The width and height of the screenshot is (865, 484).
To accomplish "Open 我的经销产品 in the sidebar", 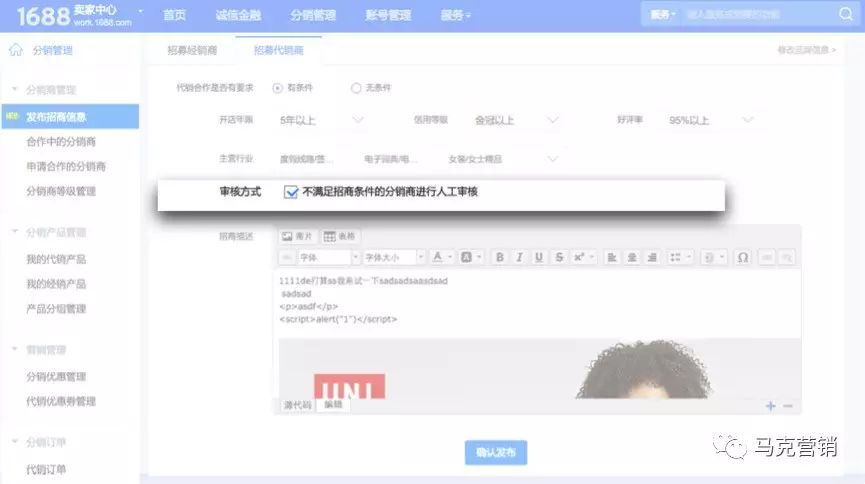I will click(56, 284).
